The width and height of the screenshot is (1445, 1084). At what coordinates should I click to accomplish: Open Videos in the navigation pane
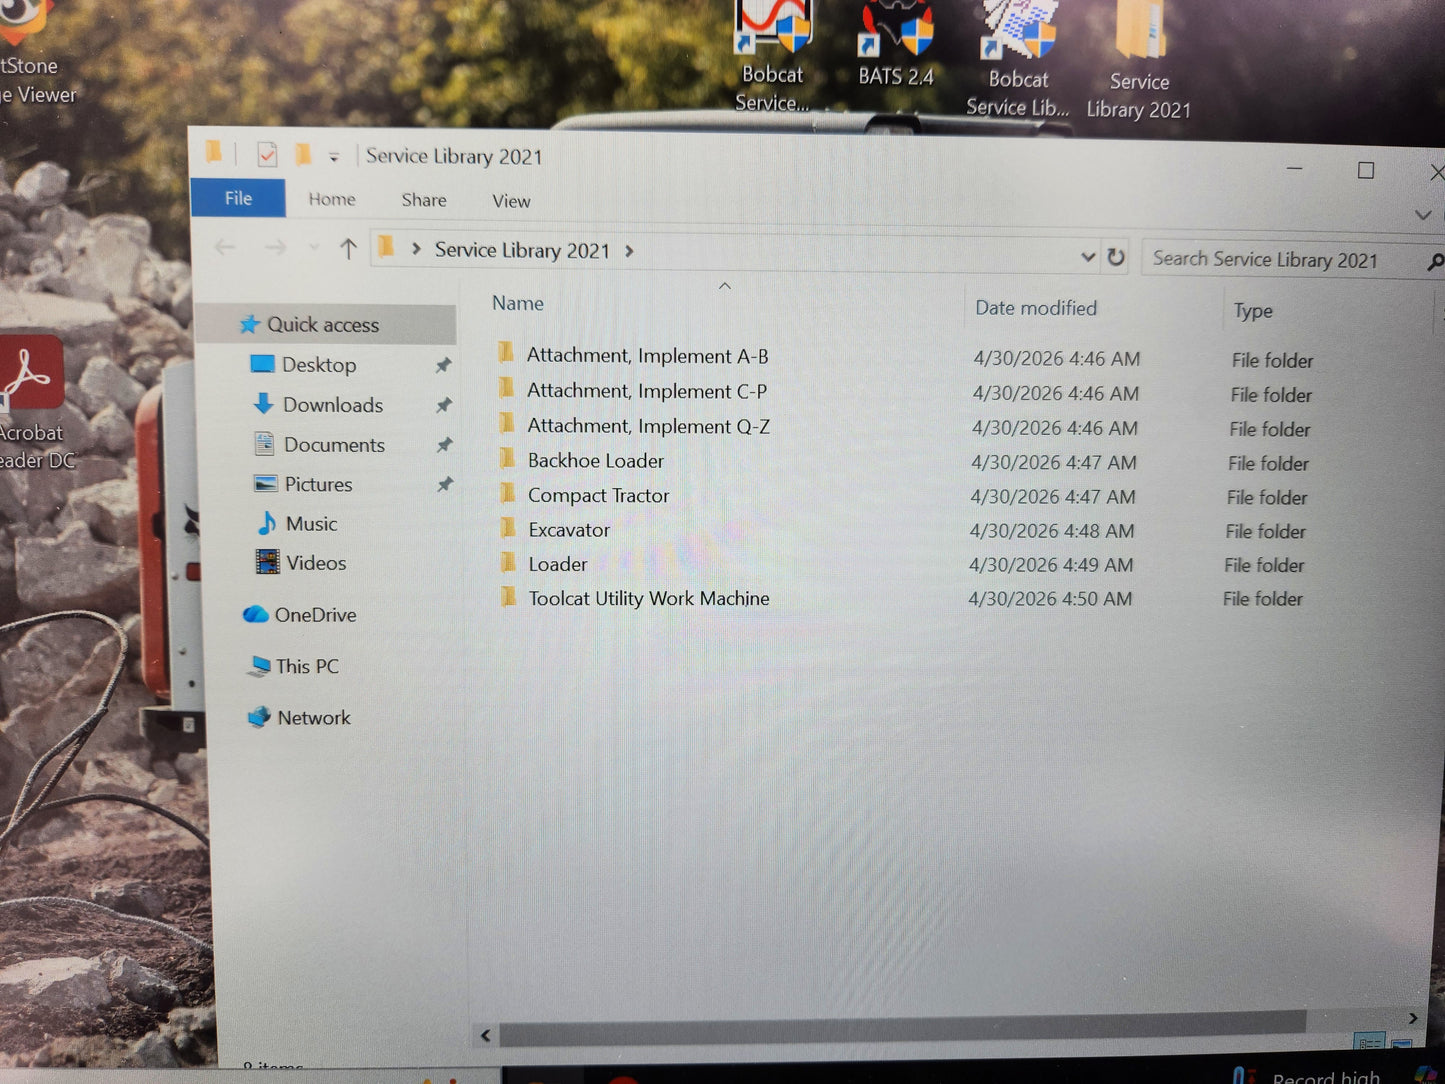315,563
